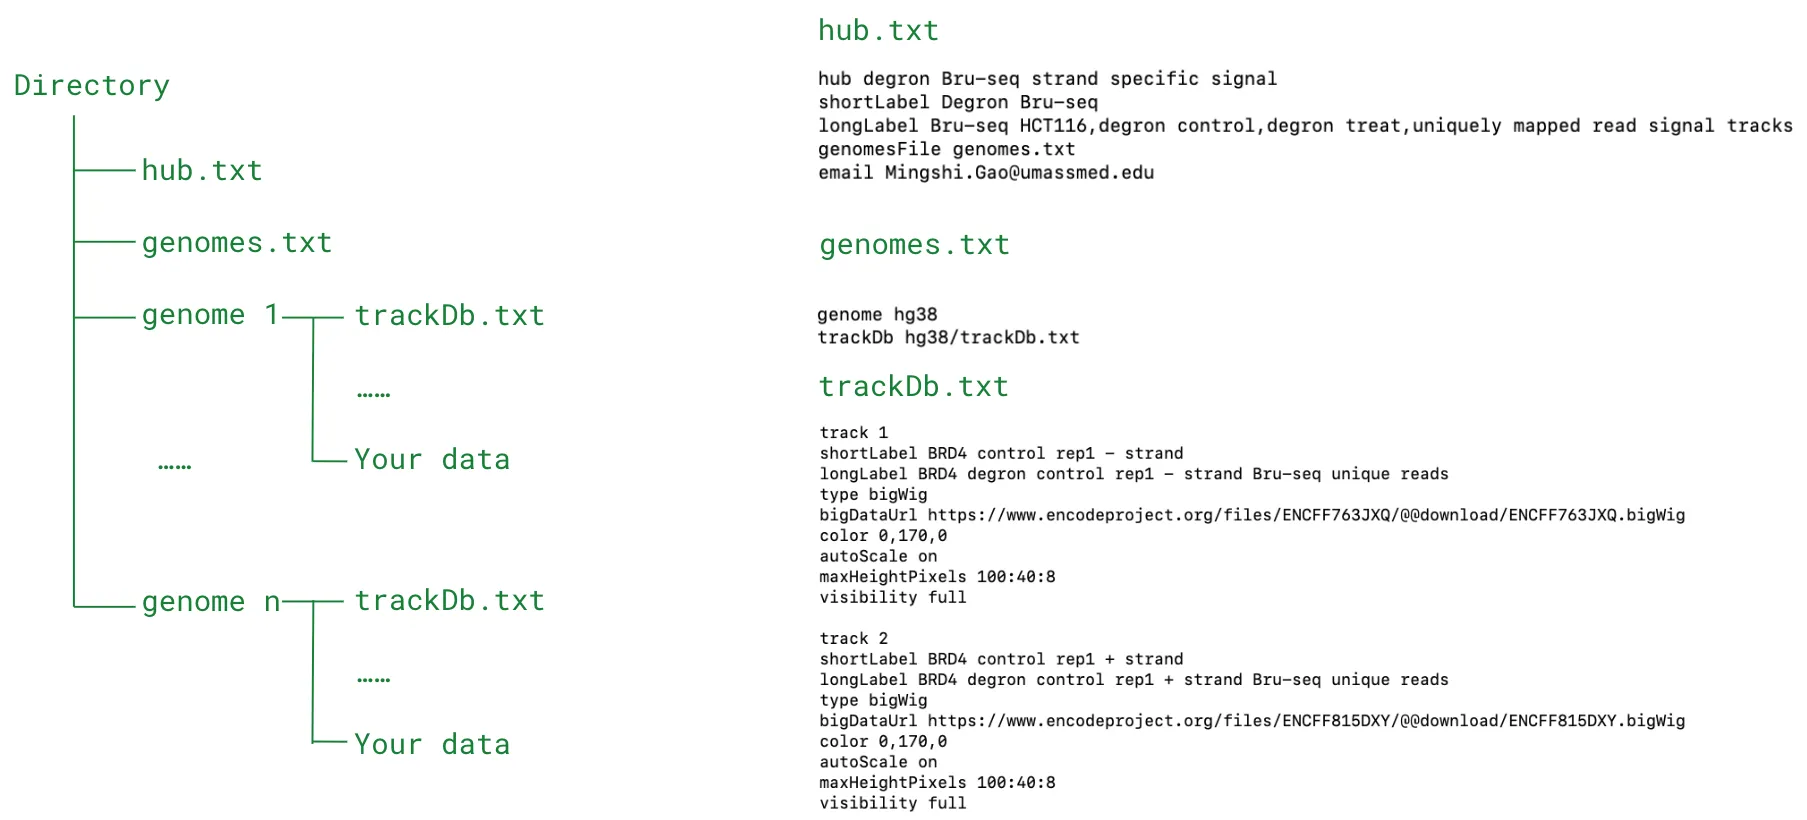Click the green genomes.txt section heading
1807x820 pixels.
coord(914,245)
